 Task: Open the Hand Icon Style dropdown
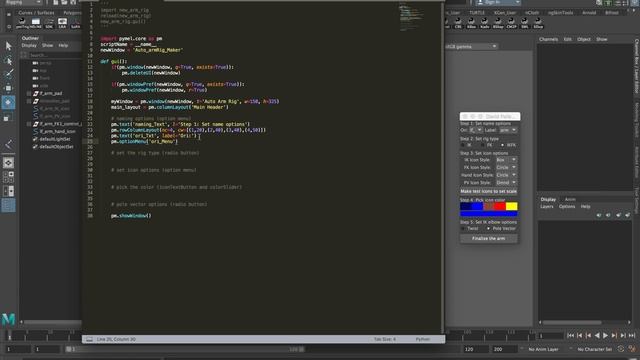(506, 175)
